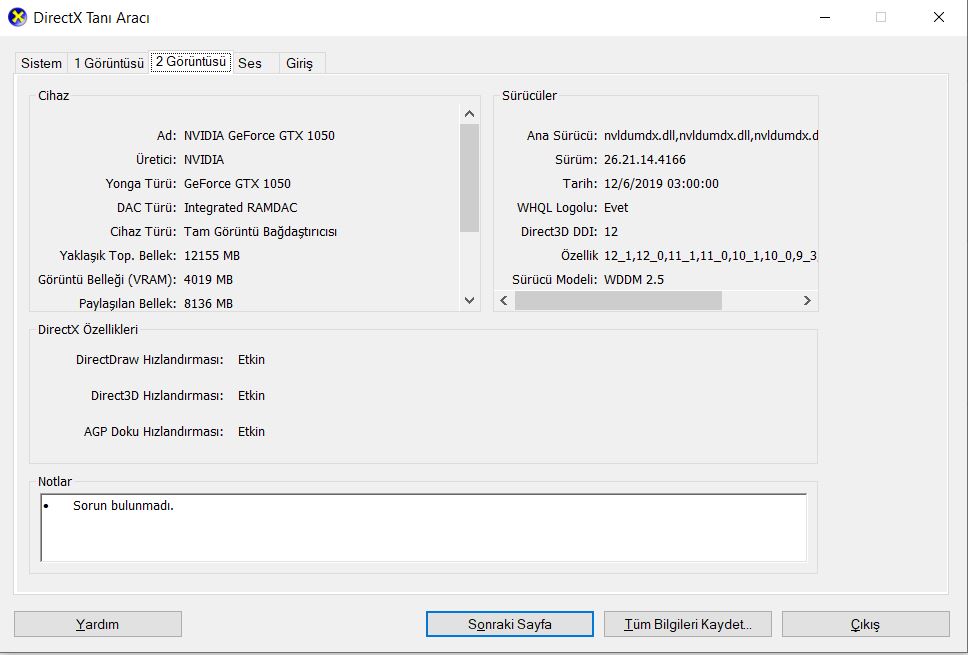968x655 pixels.
Task: Minimize the DirectX Tanı Aracı window
Action: (824, 17)
